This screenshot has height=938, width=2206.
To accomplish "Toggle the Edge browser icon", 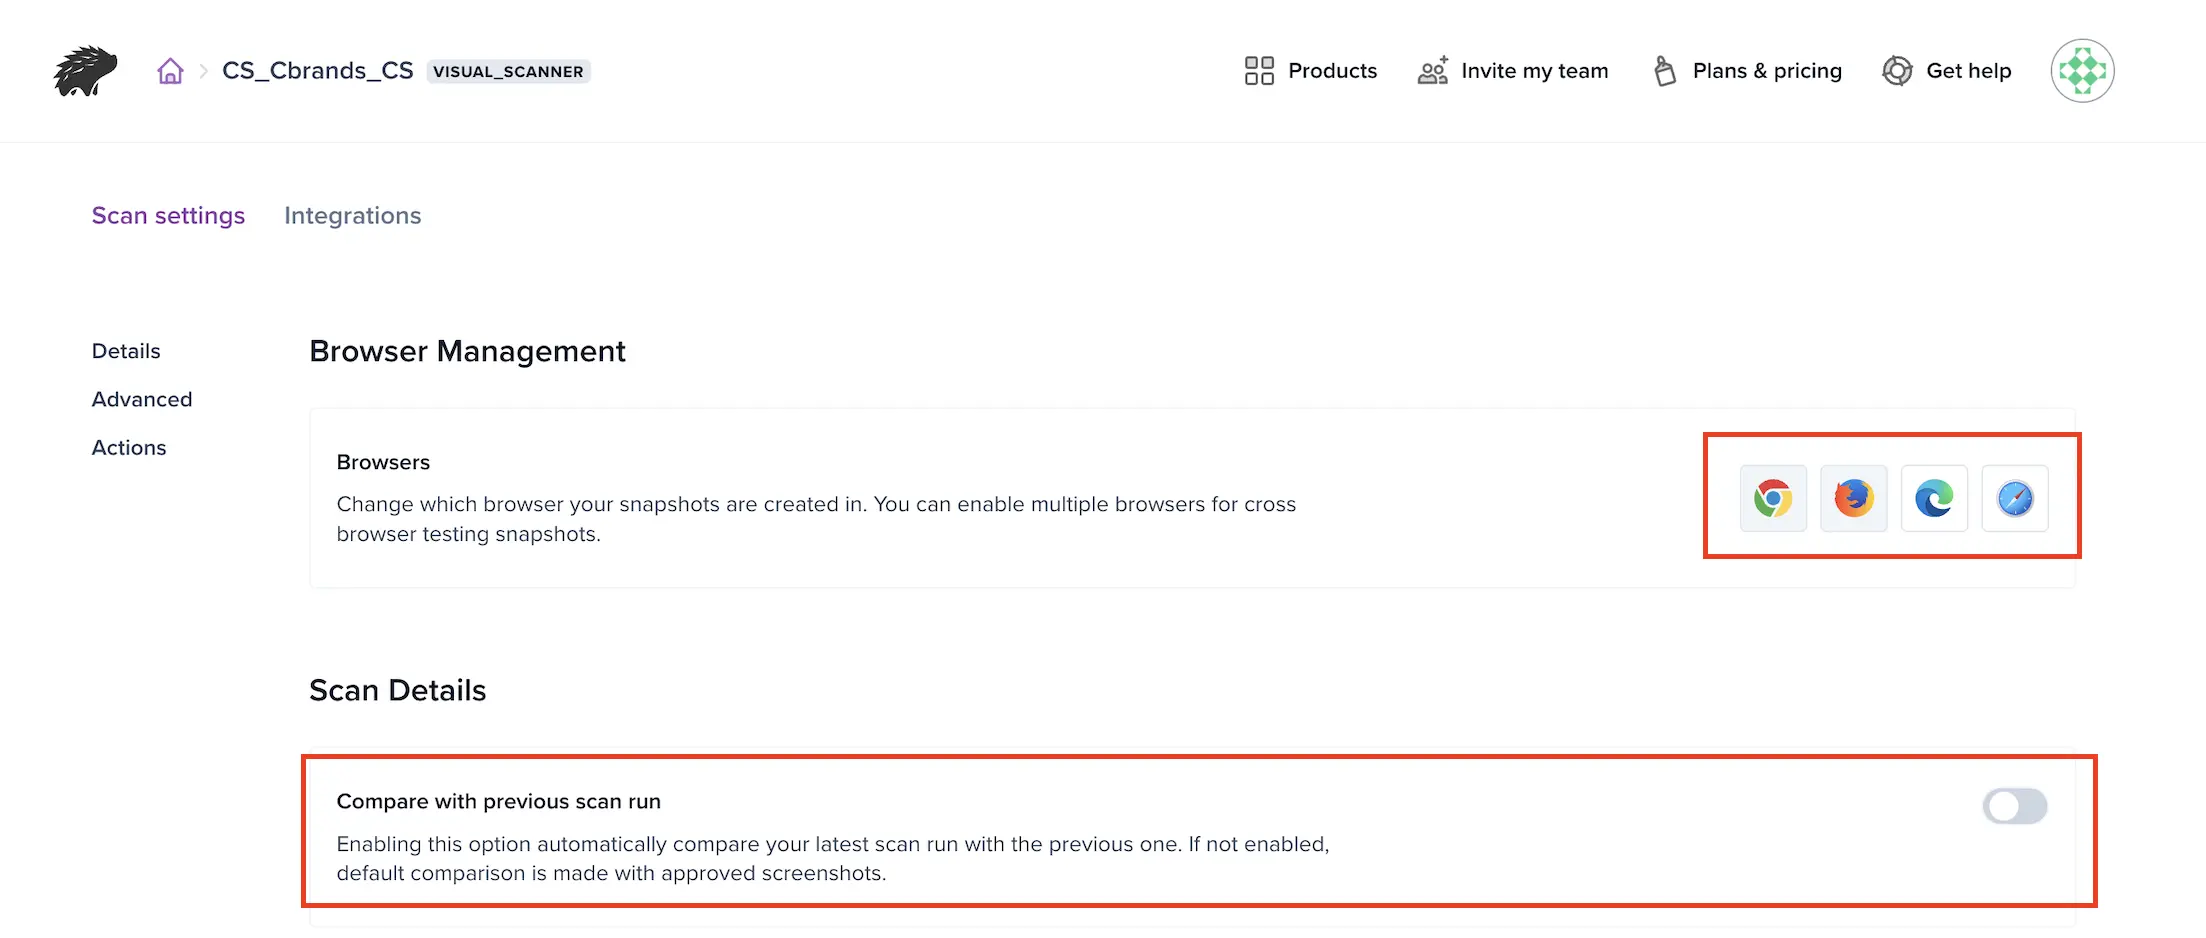I will 1934,498.
